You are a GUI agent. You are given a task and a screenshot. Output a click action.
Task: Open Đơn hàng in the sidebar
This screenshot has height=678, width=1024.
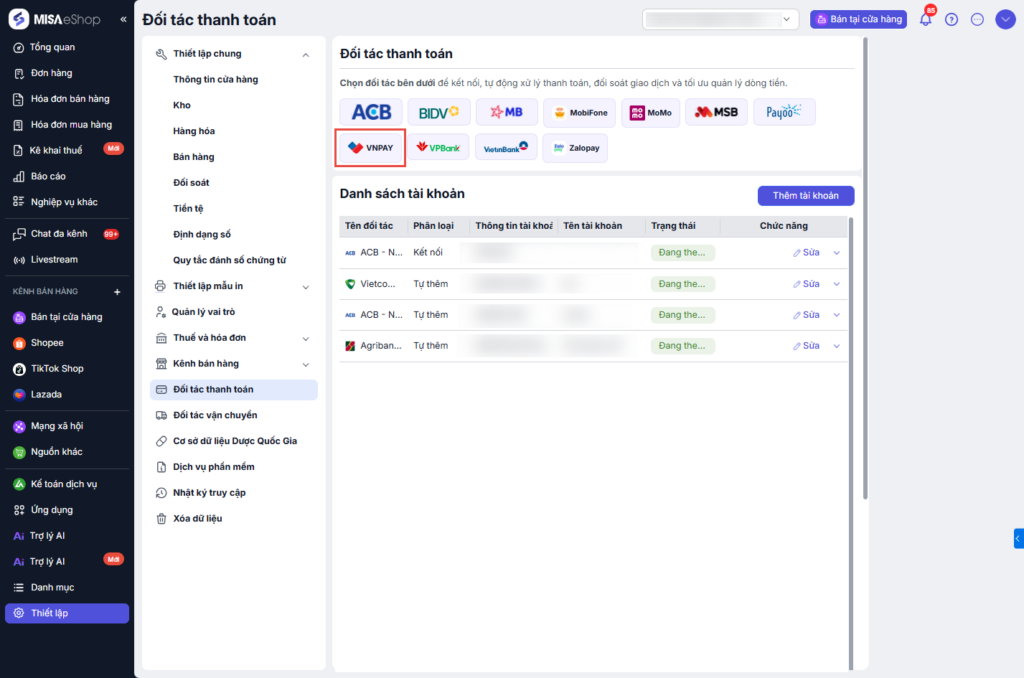pyautogui.click(x=51, y=73)
